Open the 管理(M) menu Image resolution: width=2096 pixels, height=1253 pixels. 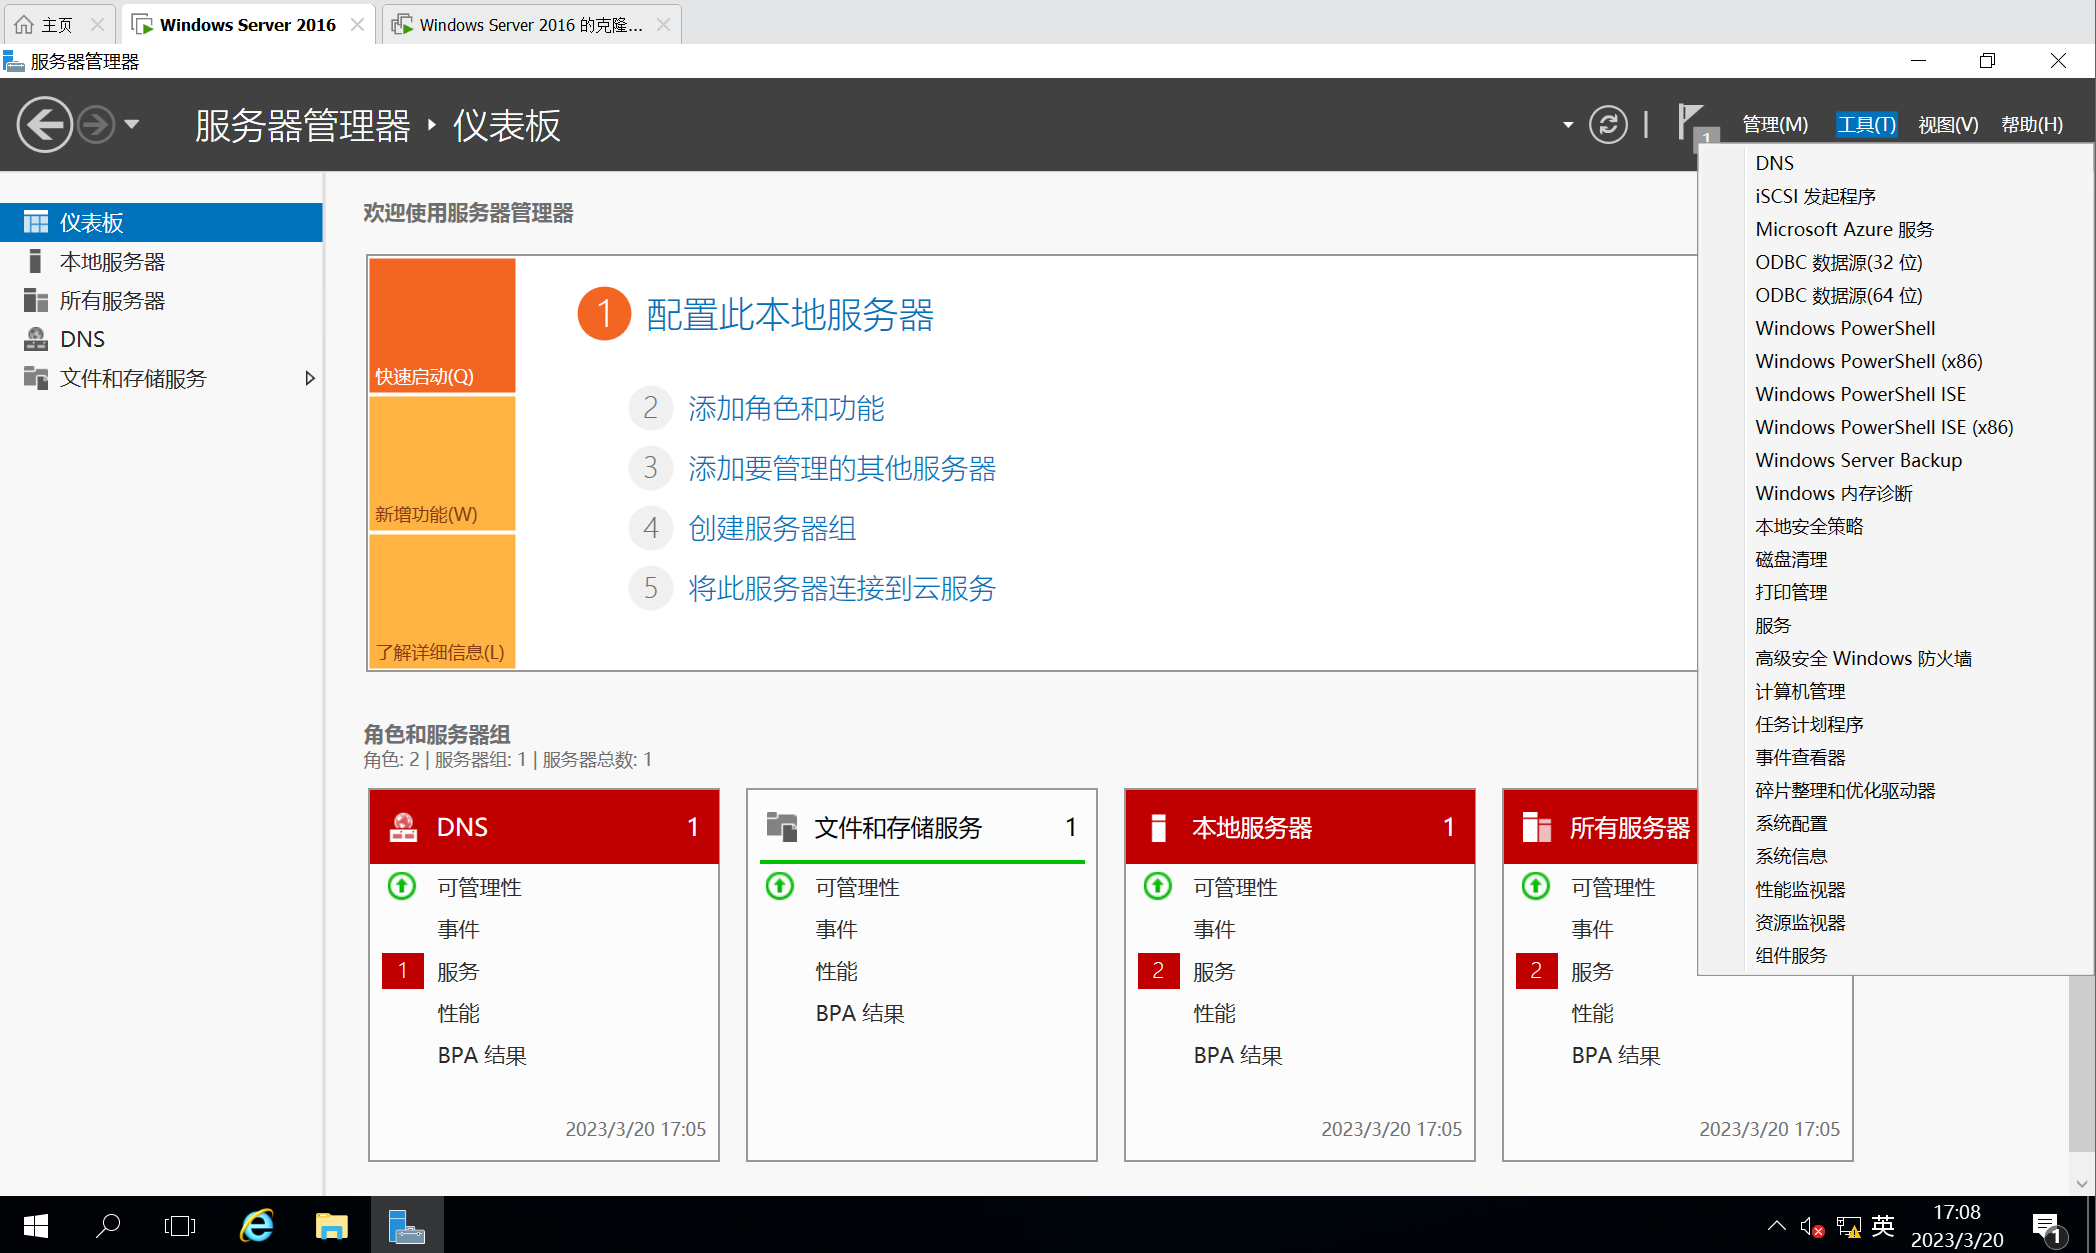(x=1775, y=125)
